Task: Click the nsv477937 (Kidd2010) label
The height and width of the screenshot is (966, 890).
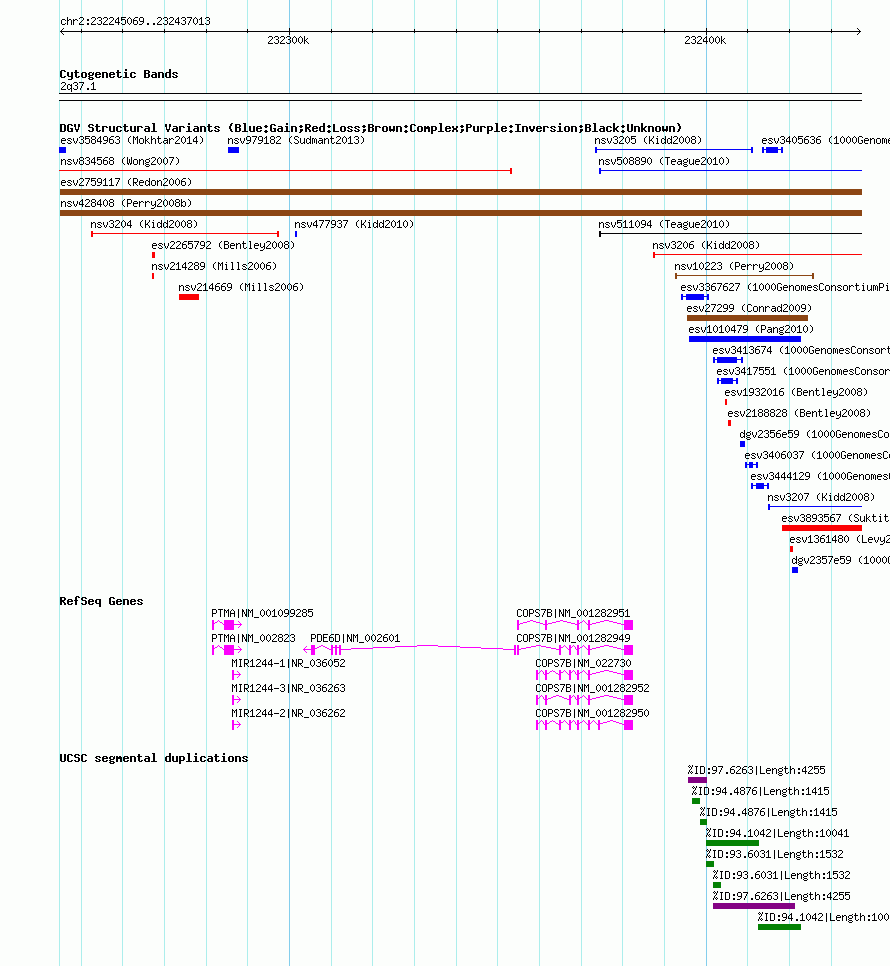Action: (x=354, y=224)
